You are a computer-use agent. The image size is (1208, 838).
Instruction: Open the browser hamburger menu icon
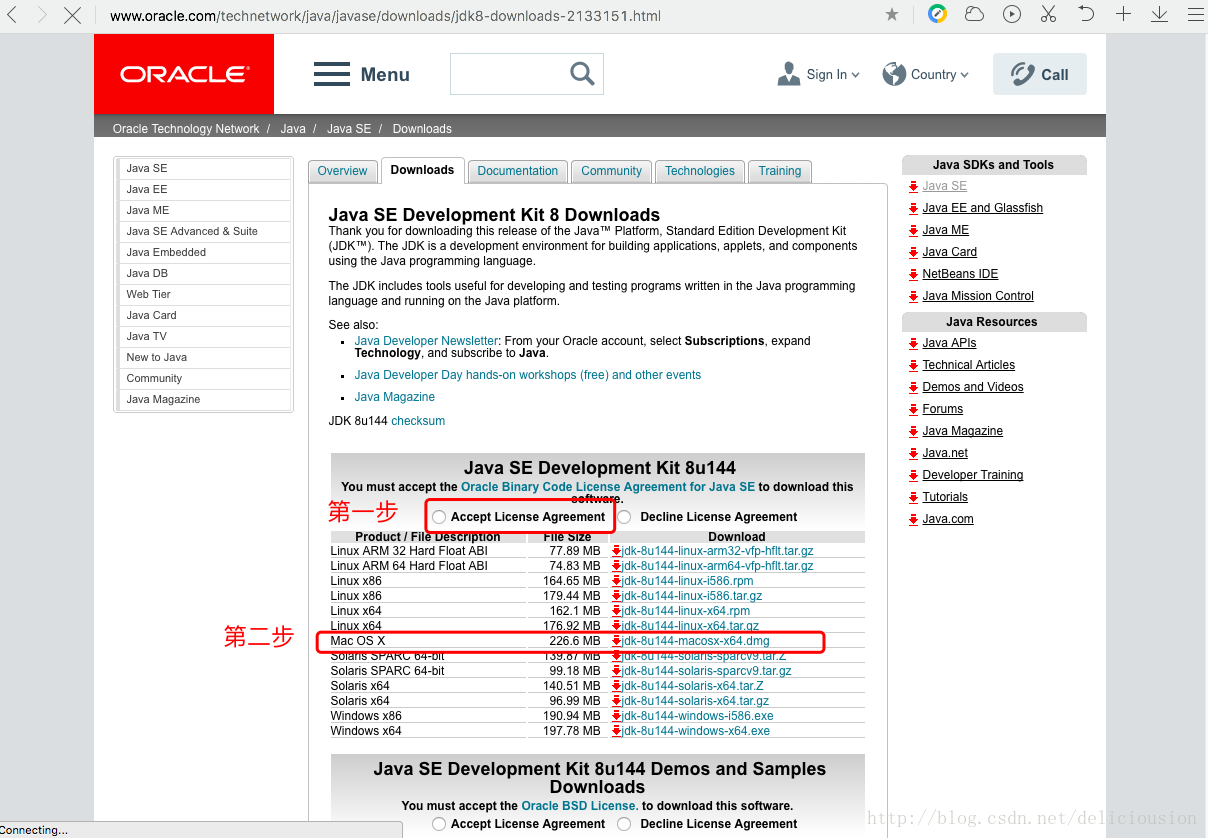pyautogui.click(x=1196, y=14)
